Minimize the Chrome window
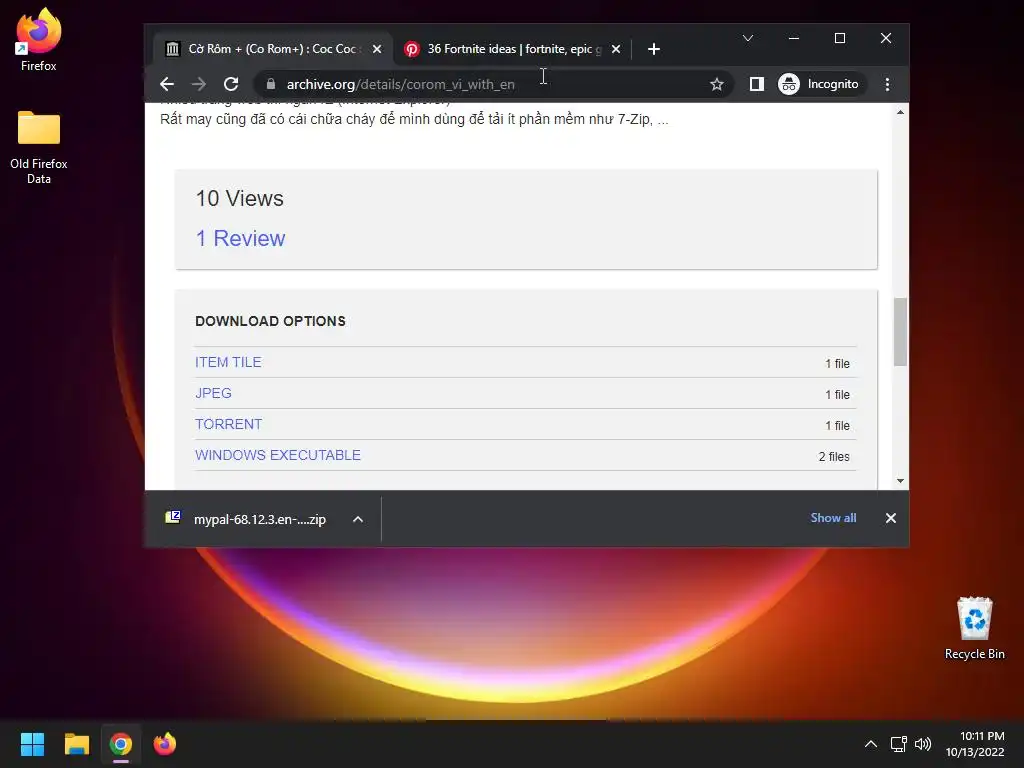The image size is (1024, 768). (x=793, y=38)
